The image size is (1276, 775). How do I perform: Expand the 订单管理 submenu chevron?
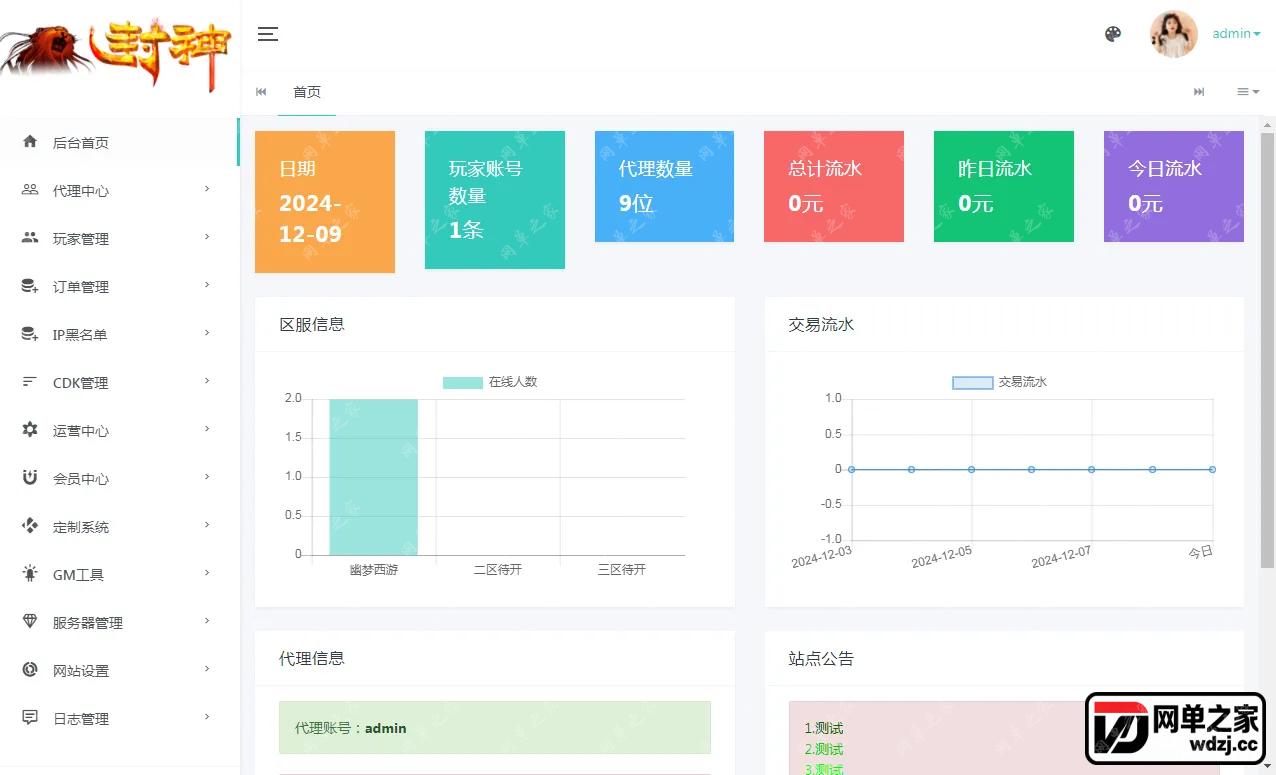point(207,285)
